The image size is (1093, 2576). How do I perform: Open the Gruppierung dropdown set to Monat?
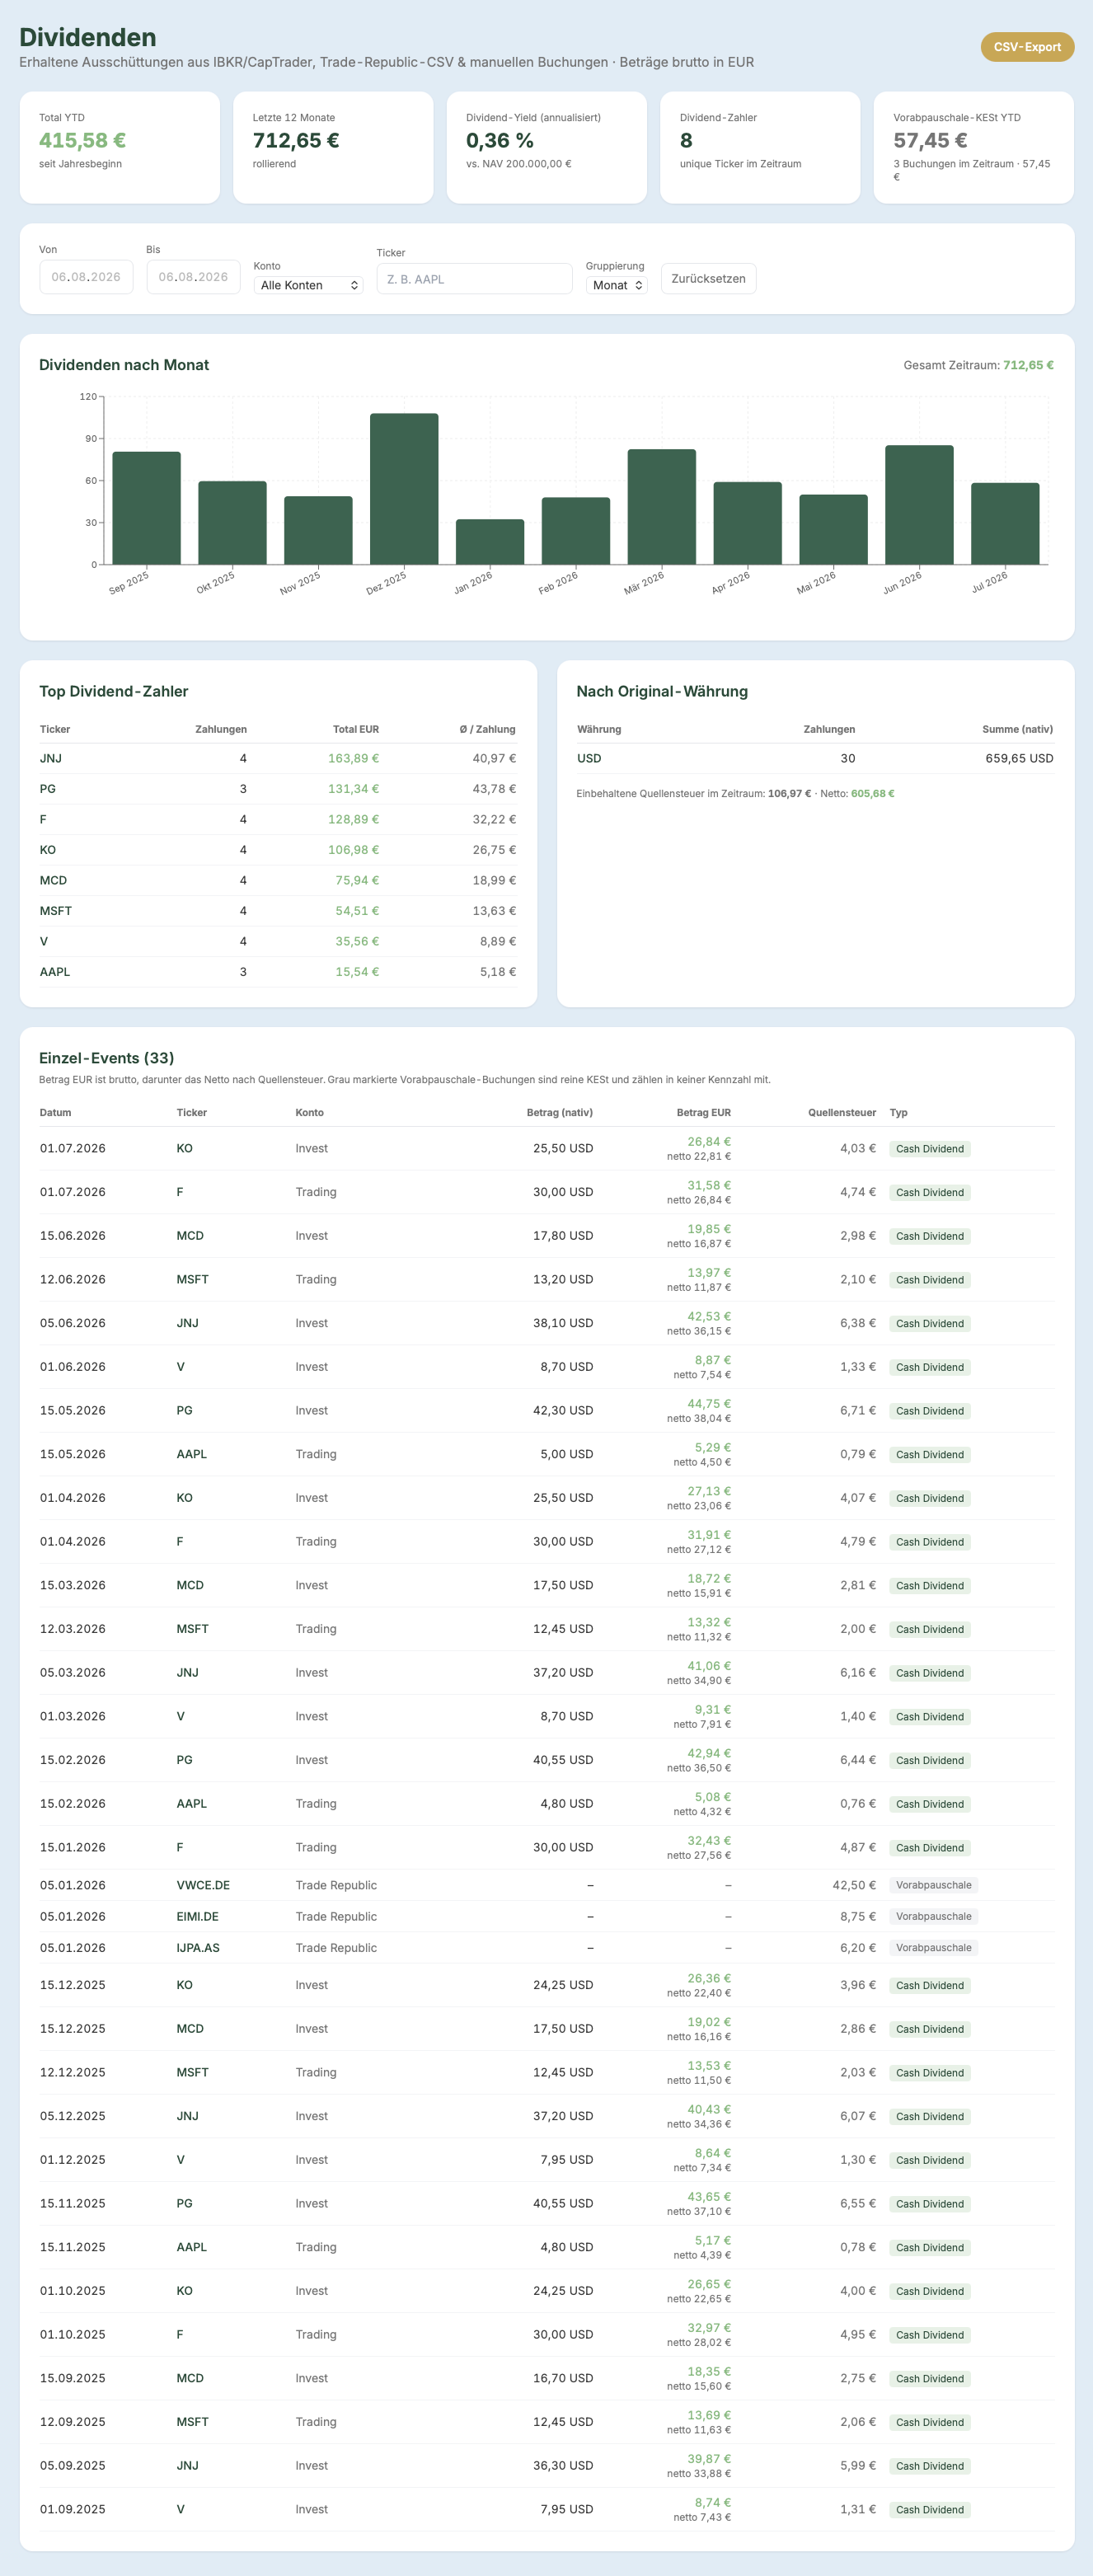[617, 285]
